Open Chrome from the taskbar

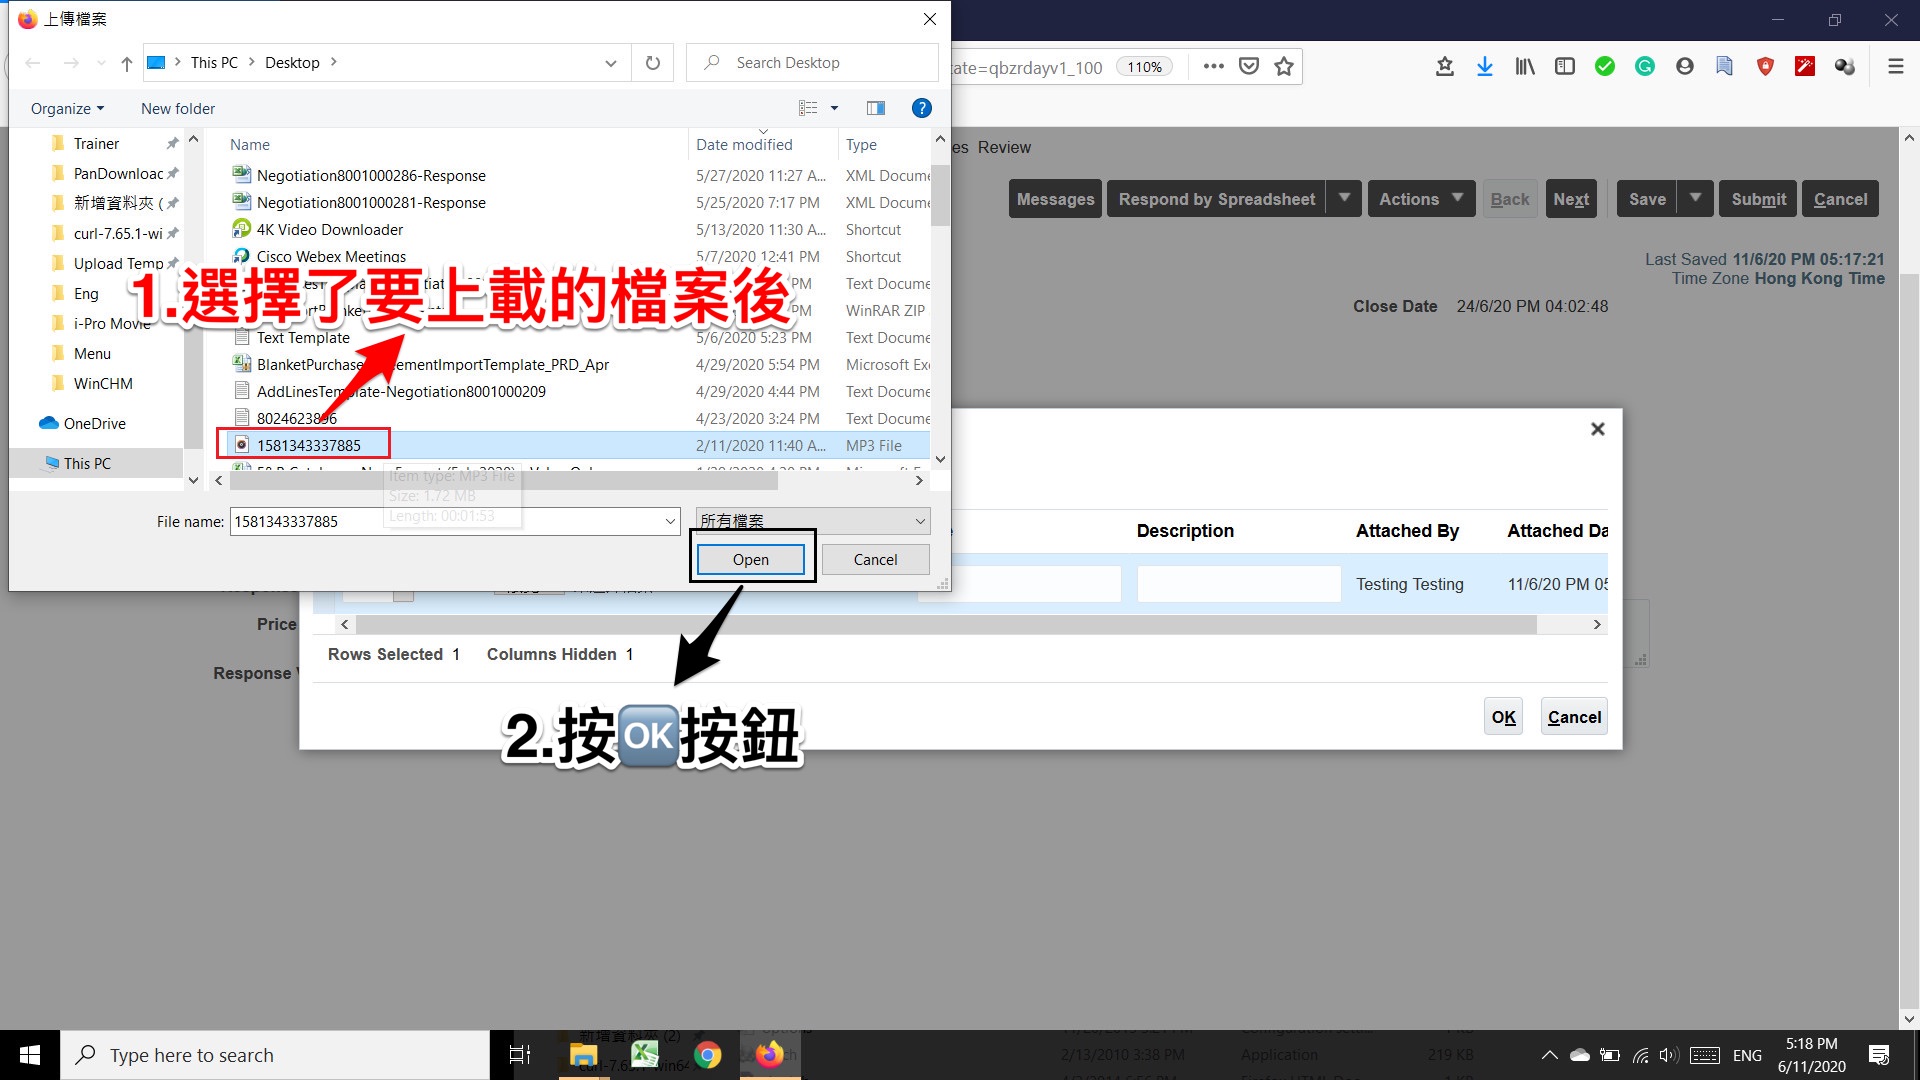click(x=707, y=1055)
